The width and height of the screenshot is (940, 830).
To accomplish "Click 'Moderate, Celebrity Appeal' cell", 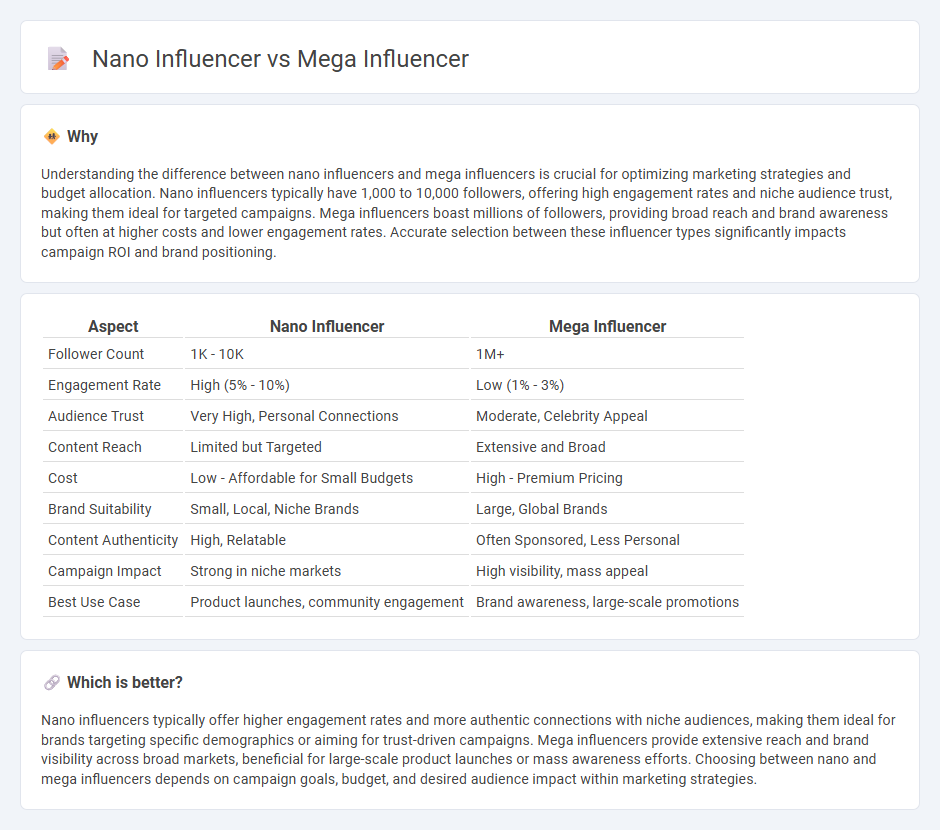I will [x=562, y=416].
